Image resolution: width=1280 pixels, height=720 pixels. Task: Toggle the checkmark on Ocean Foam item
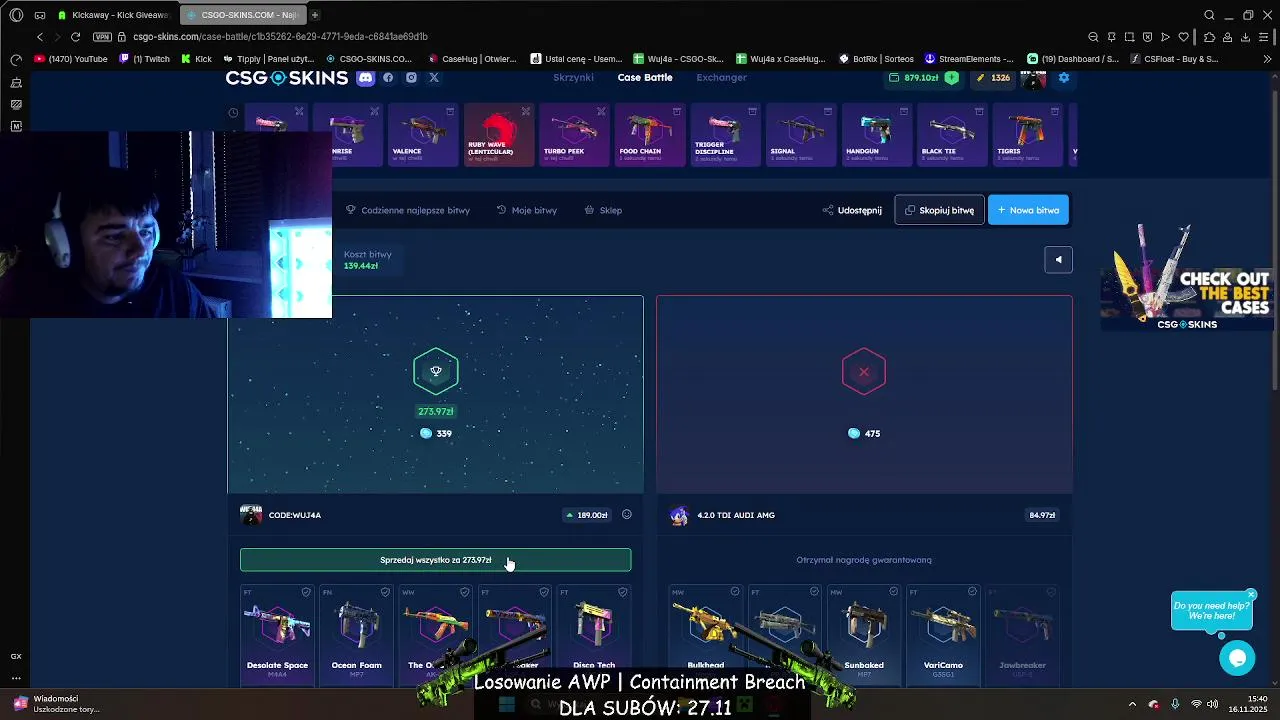point(385,592)
